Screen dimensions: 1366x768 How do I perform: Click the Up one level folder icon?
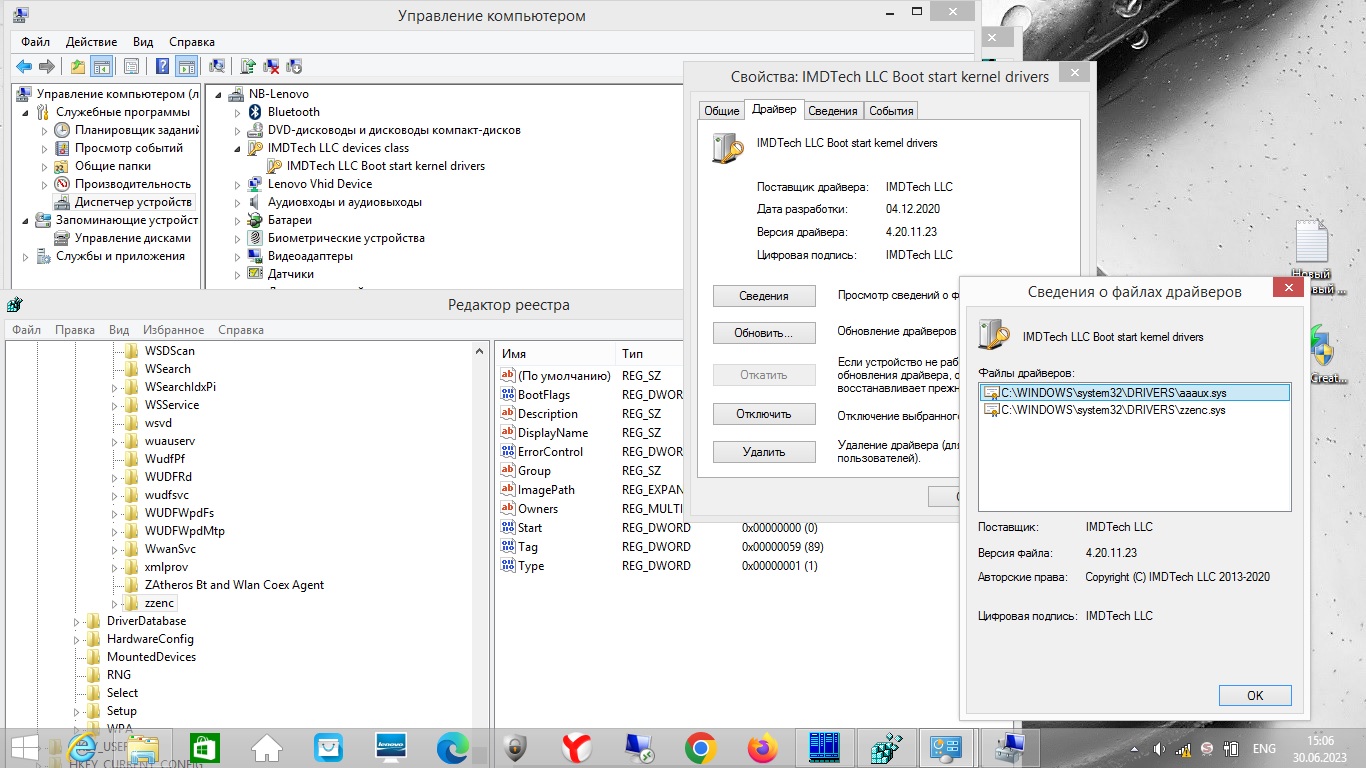[x=78, y=67]
